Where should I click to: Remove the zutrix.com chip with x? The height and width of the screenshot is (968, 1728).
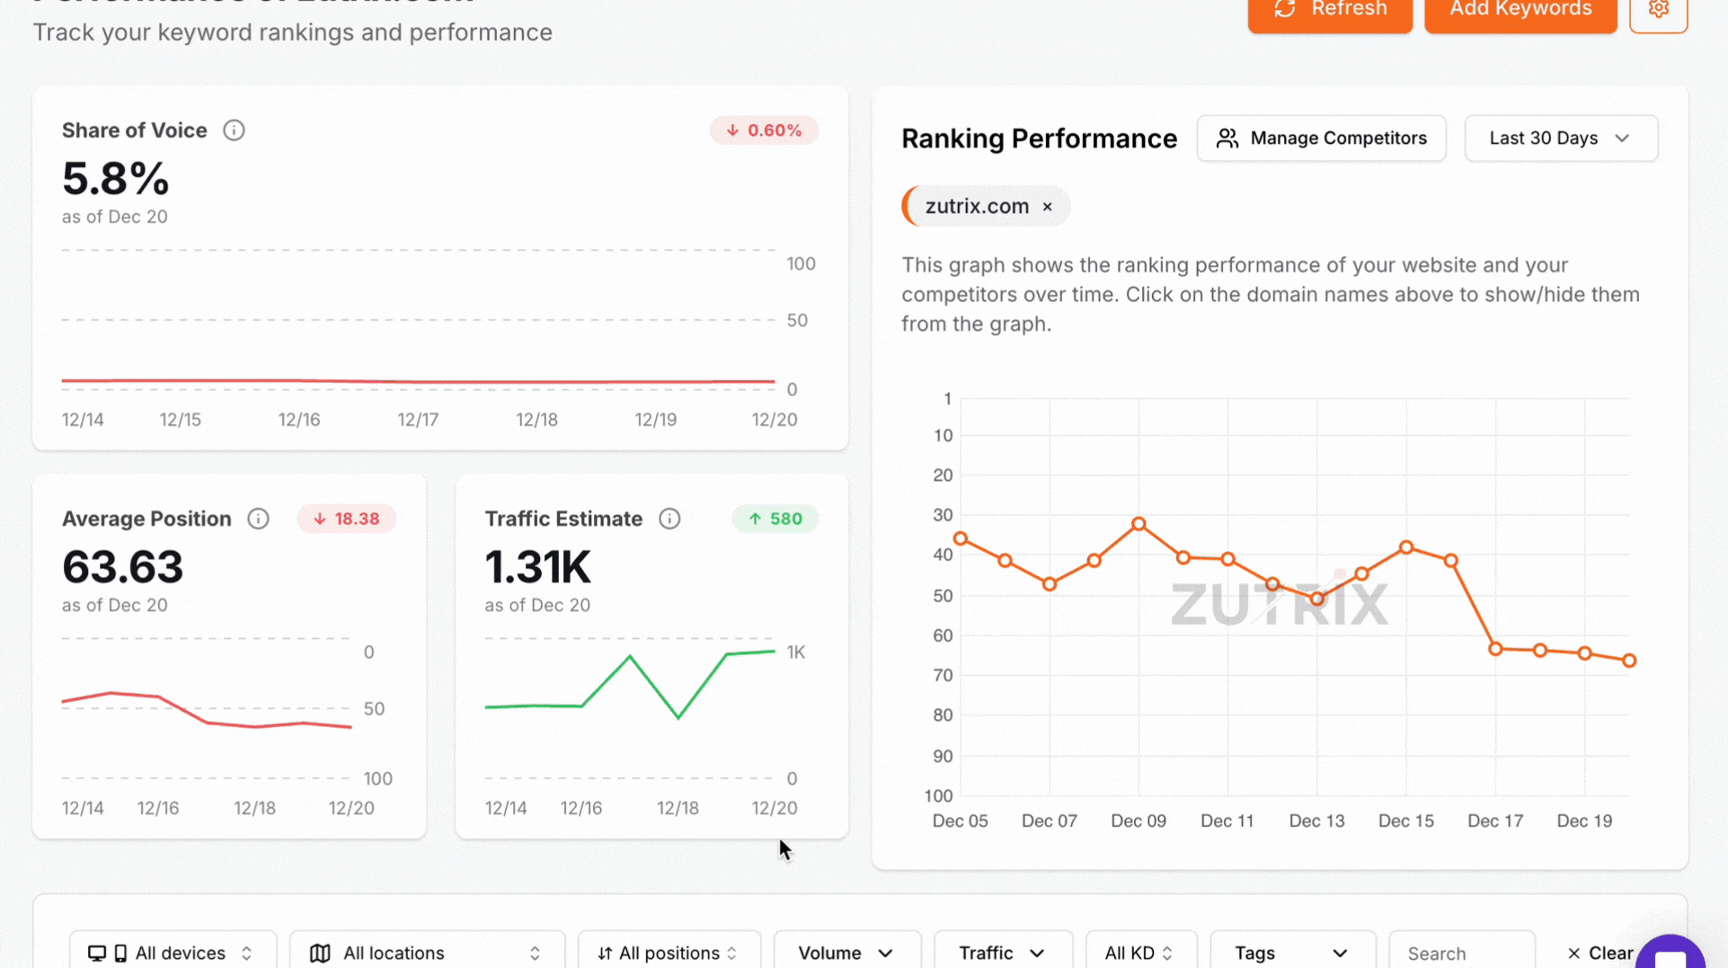1047,207
